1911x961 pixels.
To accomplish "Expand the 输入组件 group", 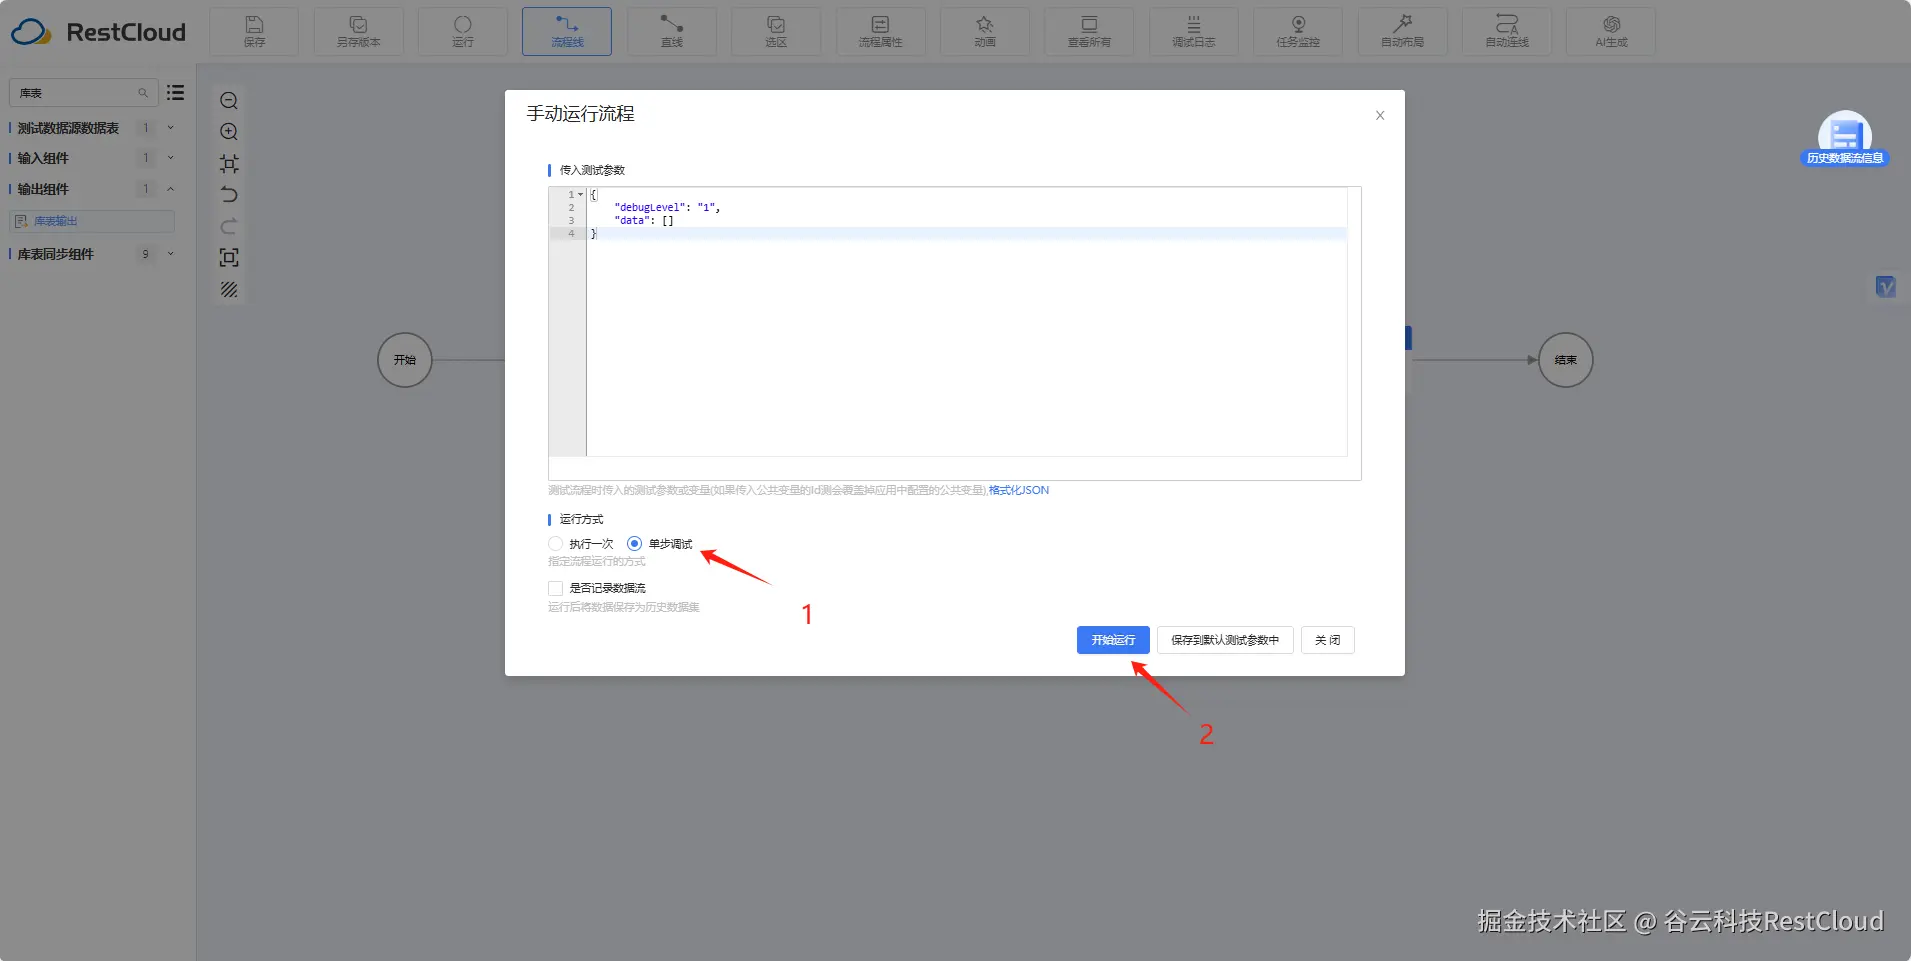I will click(x=171, y=158).
